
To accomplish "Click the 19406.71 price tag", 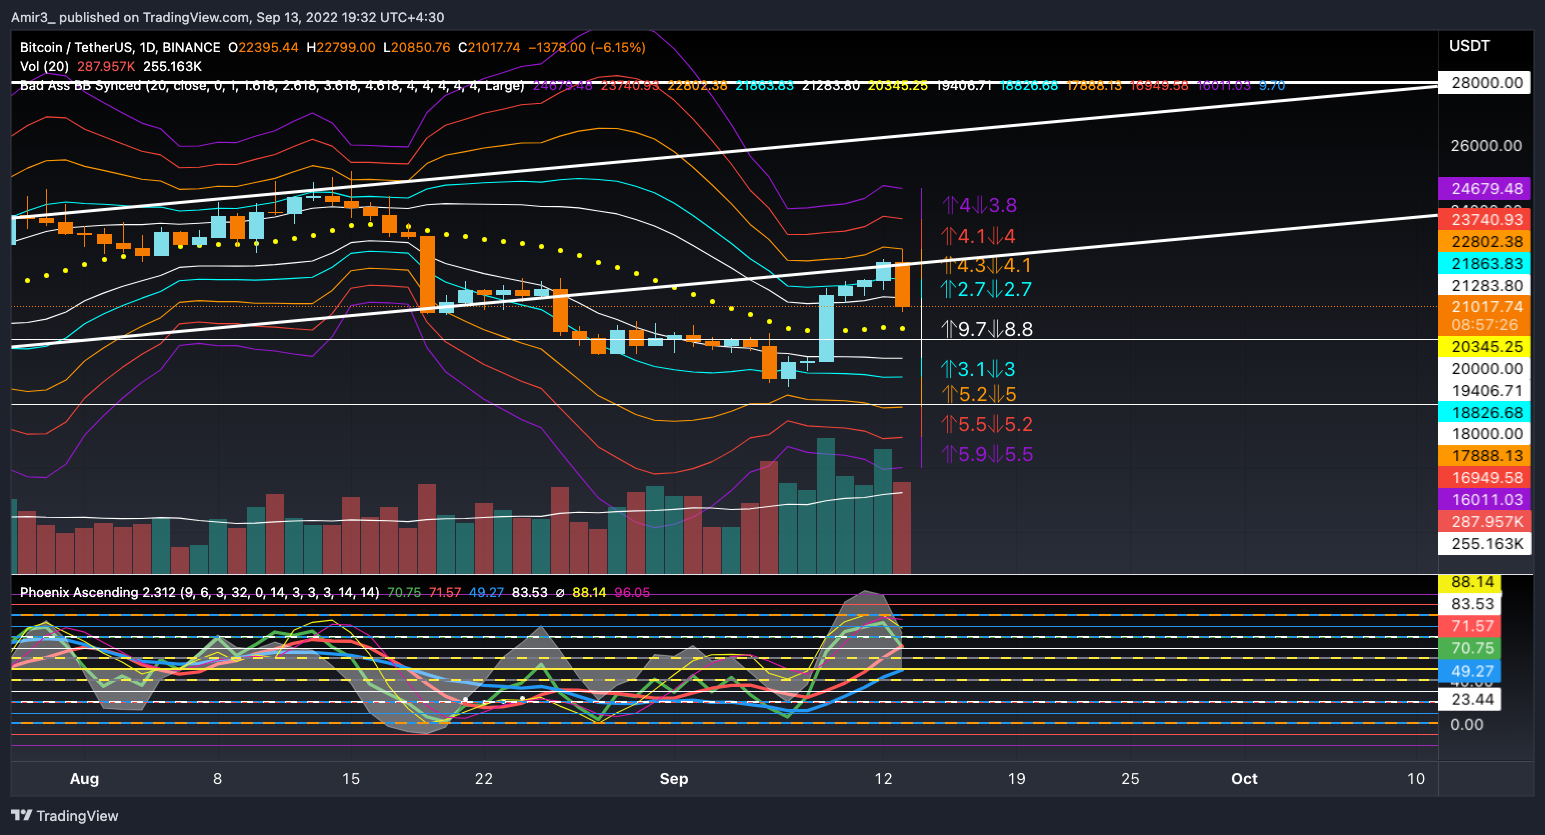I will (1486, 391).
